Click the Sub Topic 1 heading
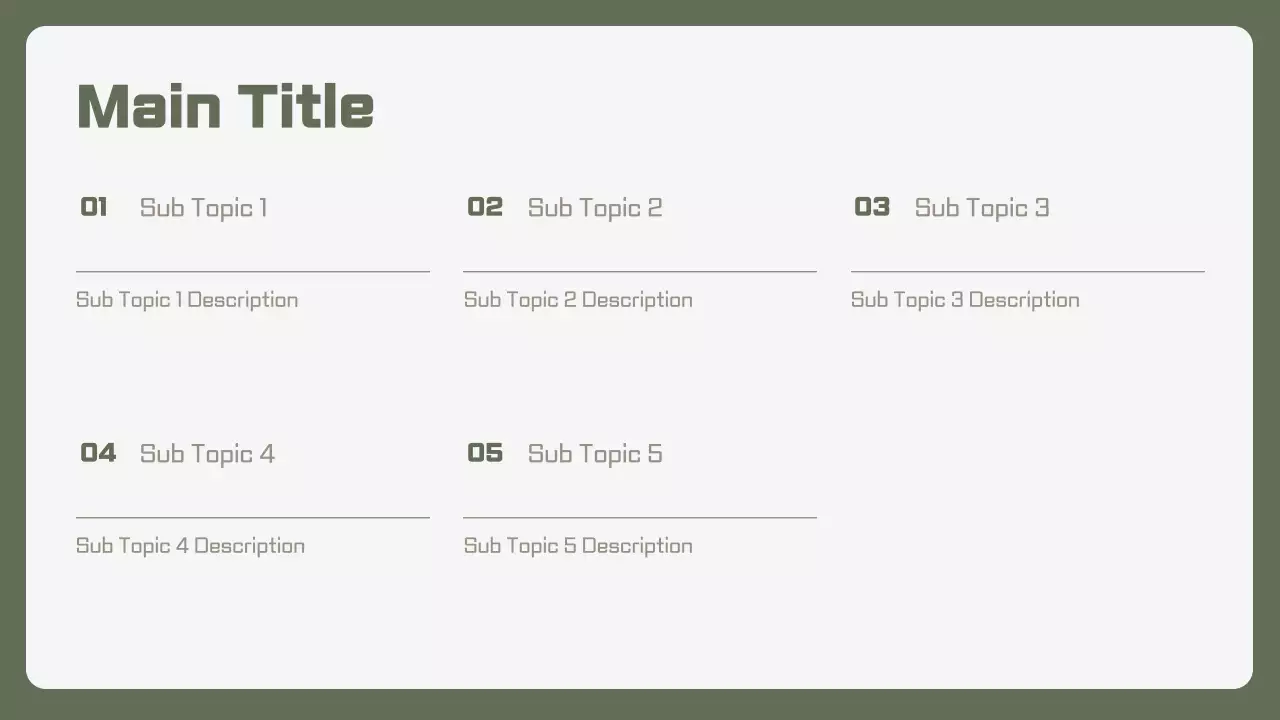The image size is (1280, 720). [x=203, y=207]
